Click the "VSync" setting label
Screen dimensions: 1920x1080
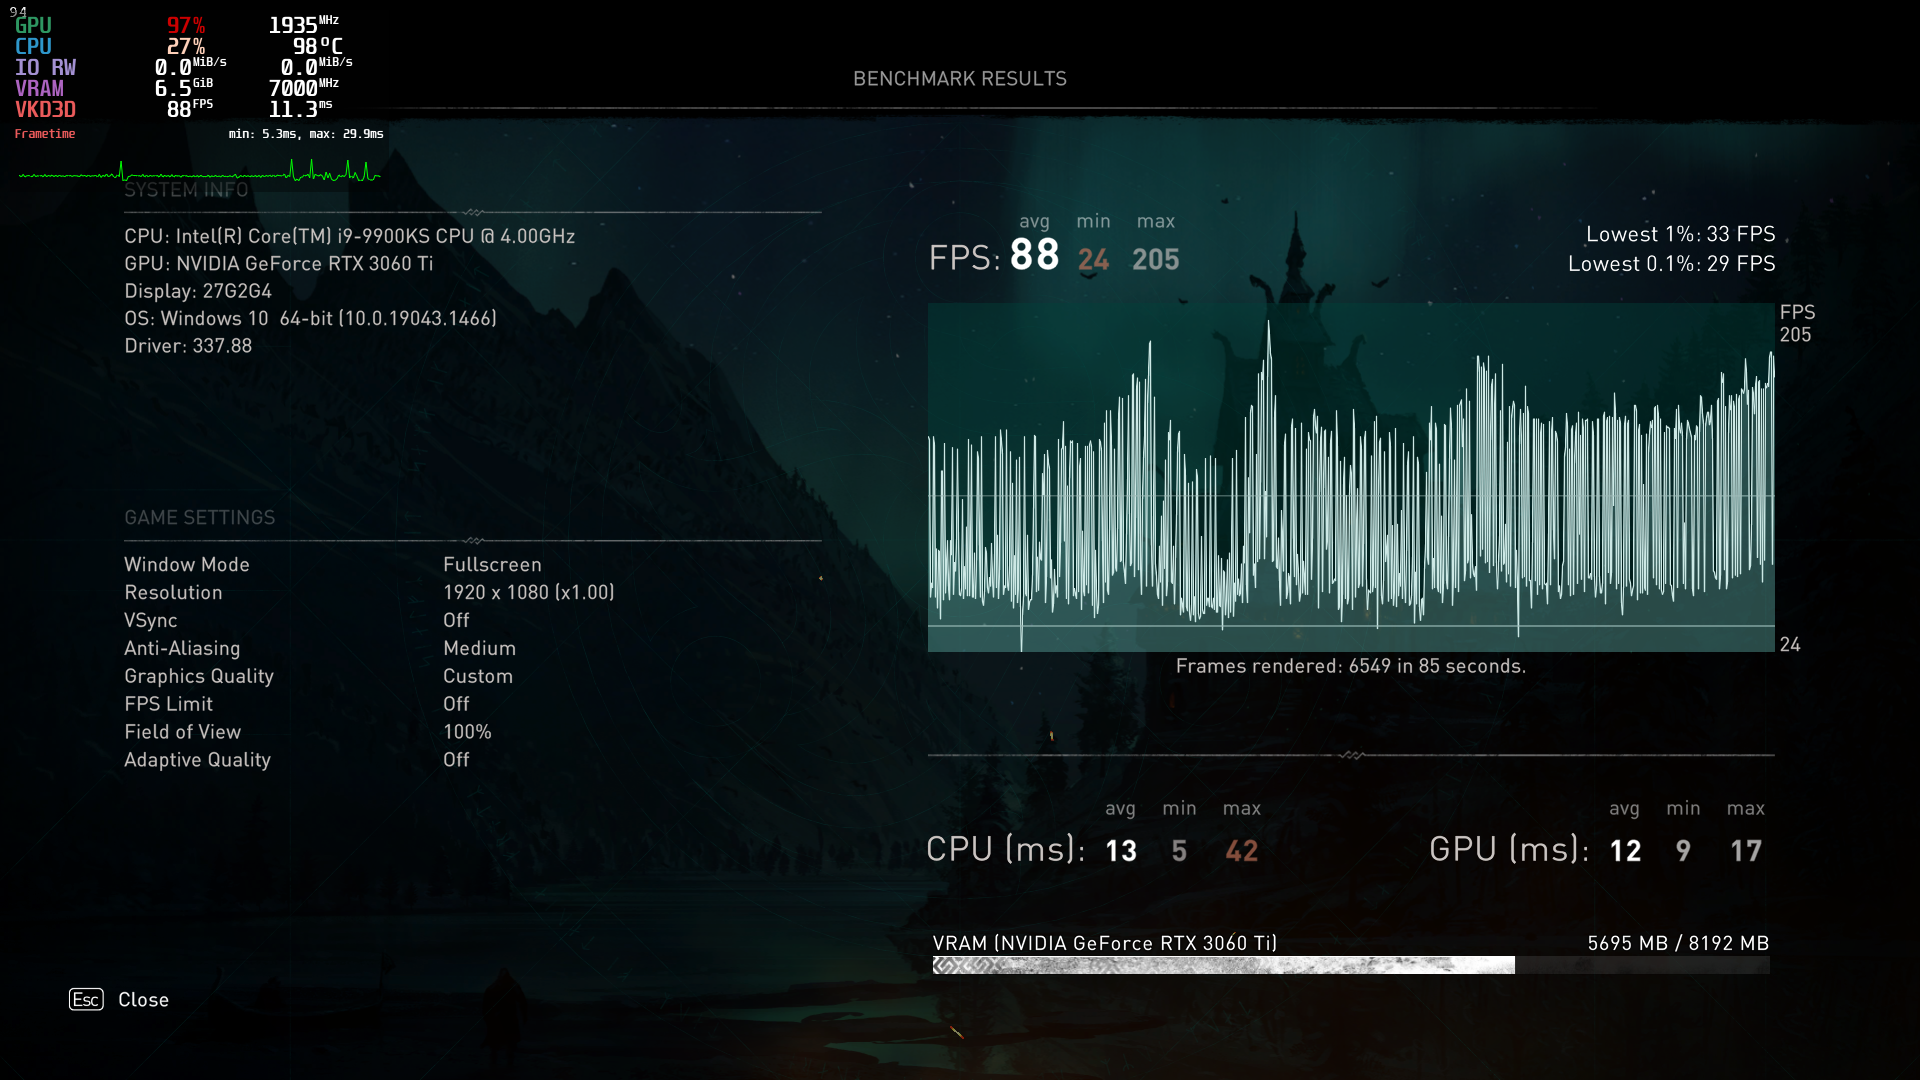[x=151, y=621]
